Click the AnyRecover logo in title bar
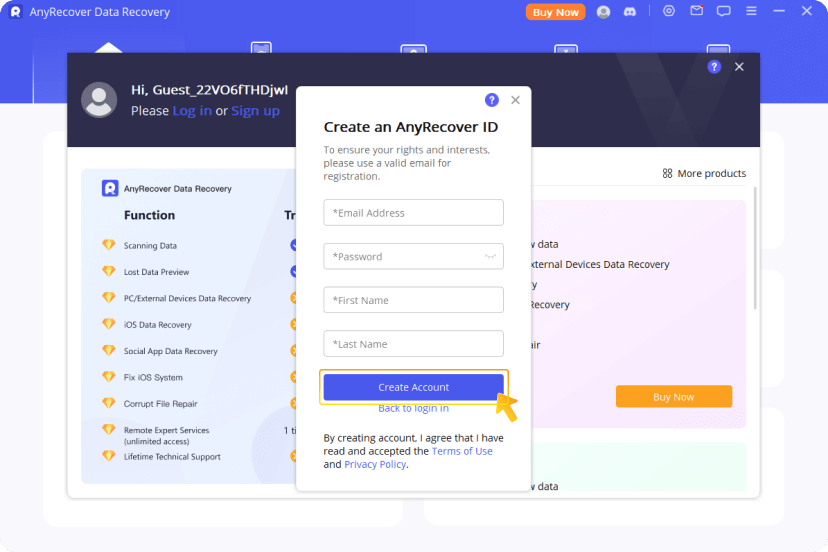Viewport: 828px width, 552px height. click(x=15, y=12)
